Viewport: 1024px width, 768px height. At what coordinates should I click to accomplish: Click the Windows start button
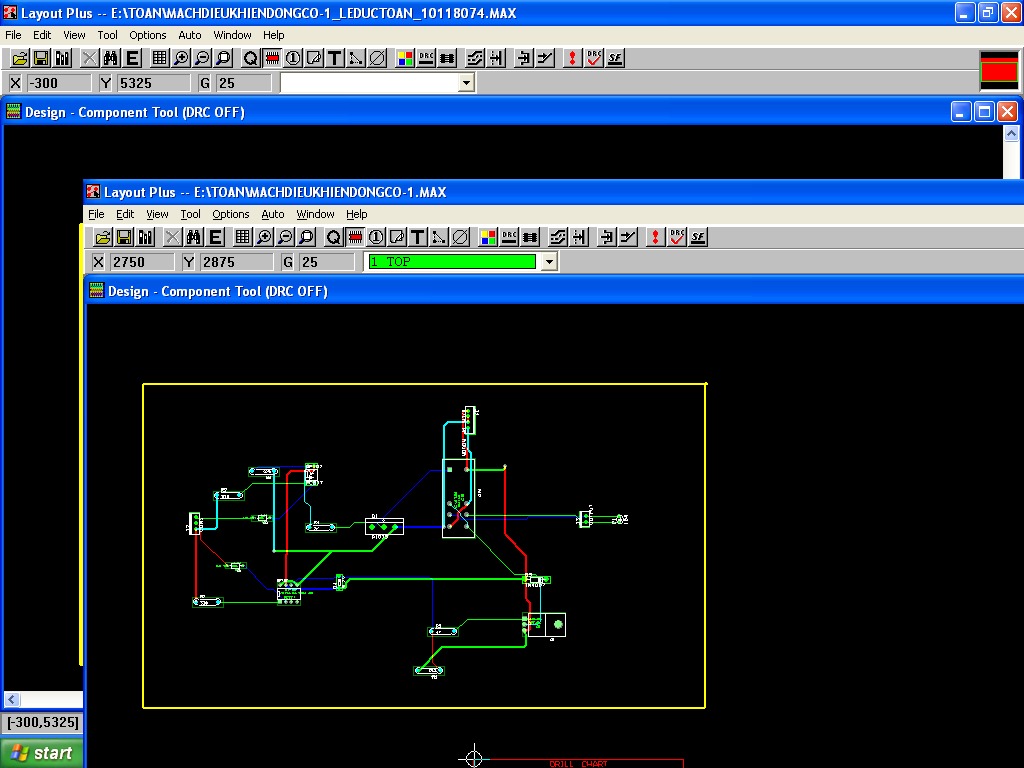[41, 753]
